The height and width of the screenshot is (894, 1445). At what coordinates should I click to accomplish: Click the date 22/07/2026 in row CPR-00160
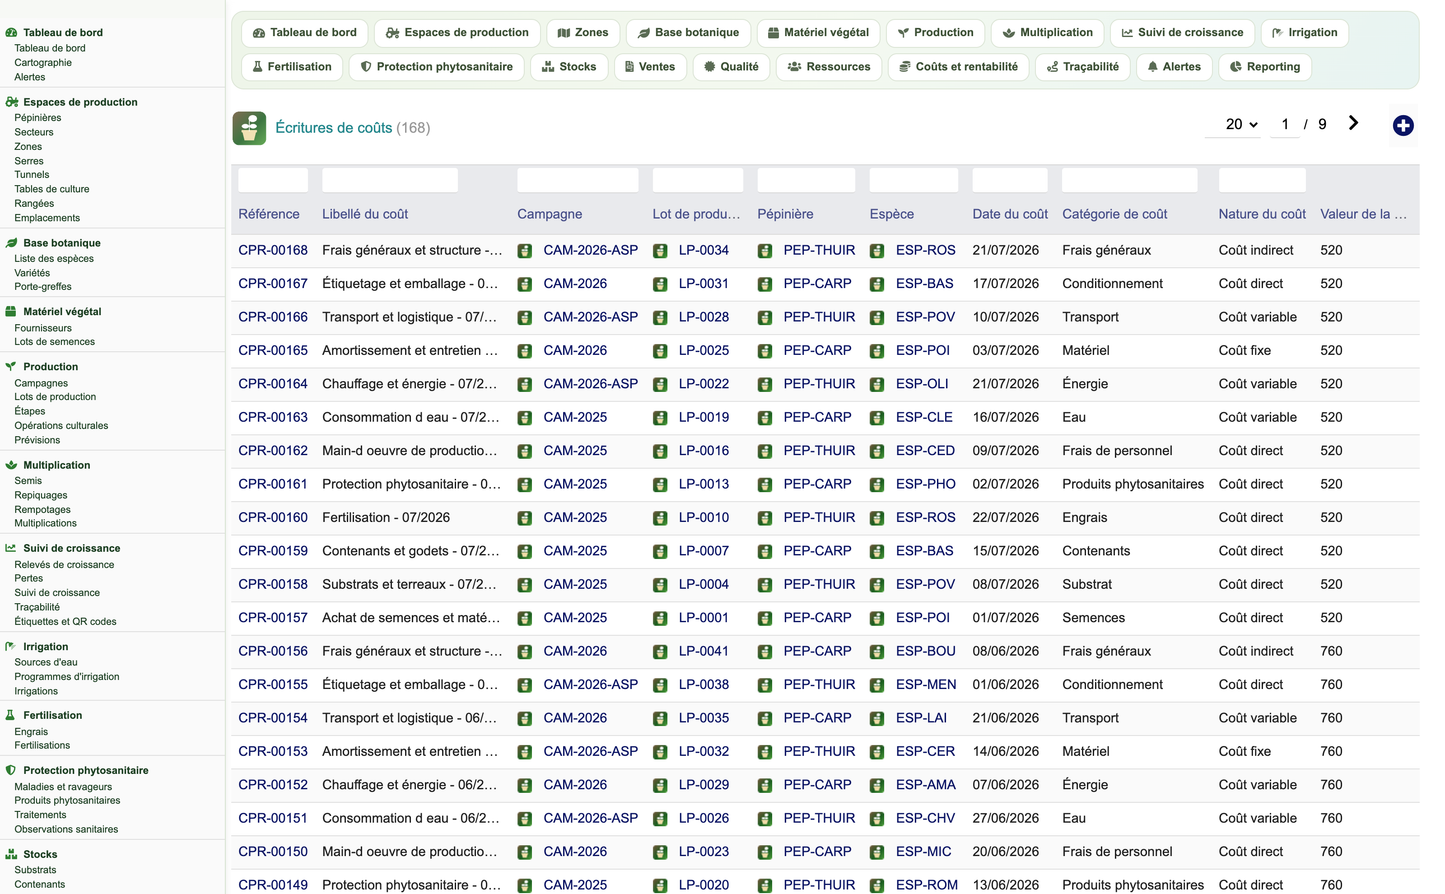[1006, 518]
